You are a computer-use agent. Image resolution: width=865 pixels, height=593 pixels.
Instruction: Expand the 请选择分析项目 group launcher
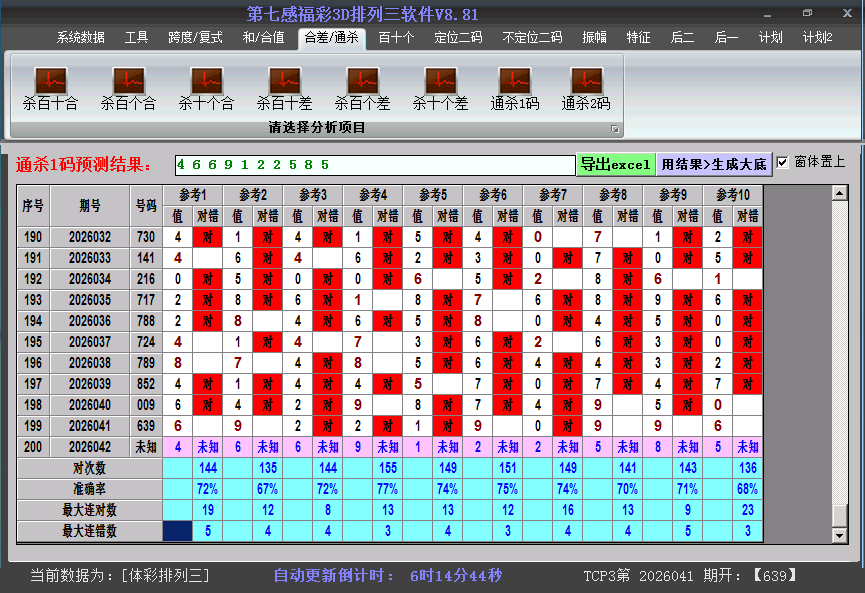615,129
